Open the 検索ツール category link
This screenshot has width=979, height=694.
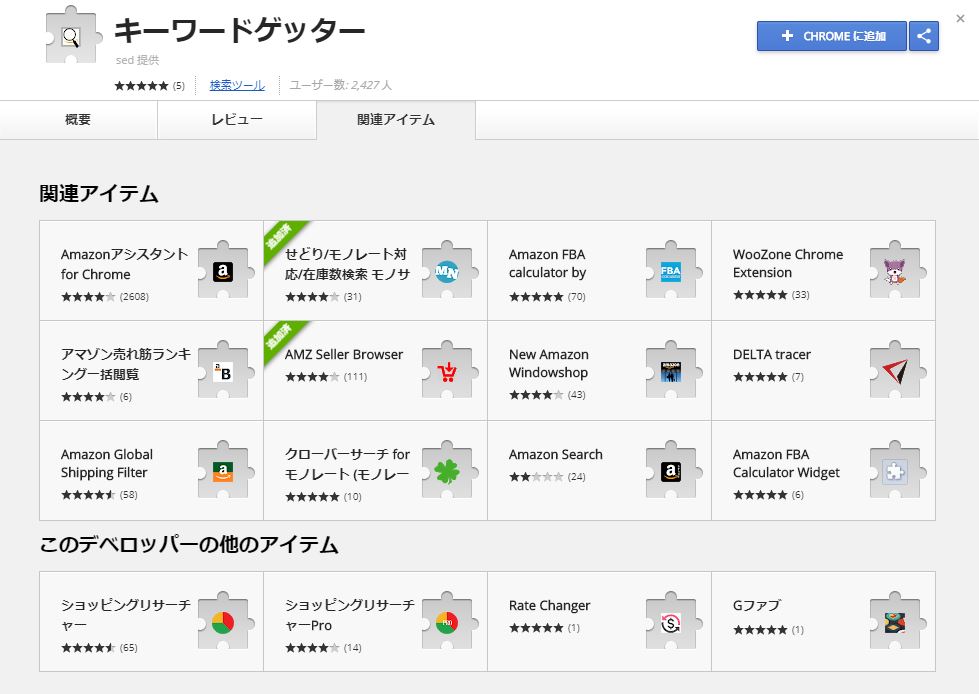(237, 86)
